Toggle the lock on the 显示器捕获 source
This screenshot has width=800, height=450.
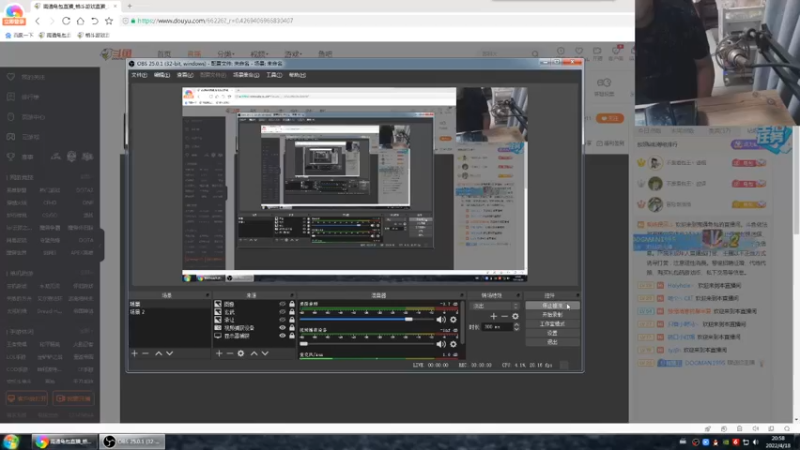pyautogui.click(x=292, y=336)
